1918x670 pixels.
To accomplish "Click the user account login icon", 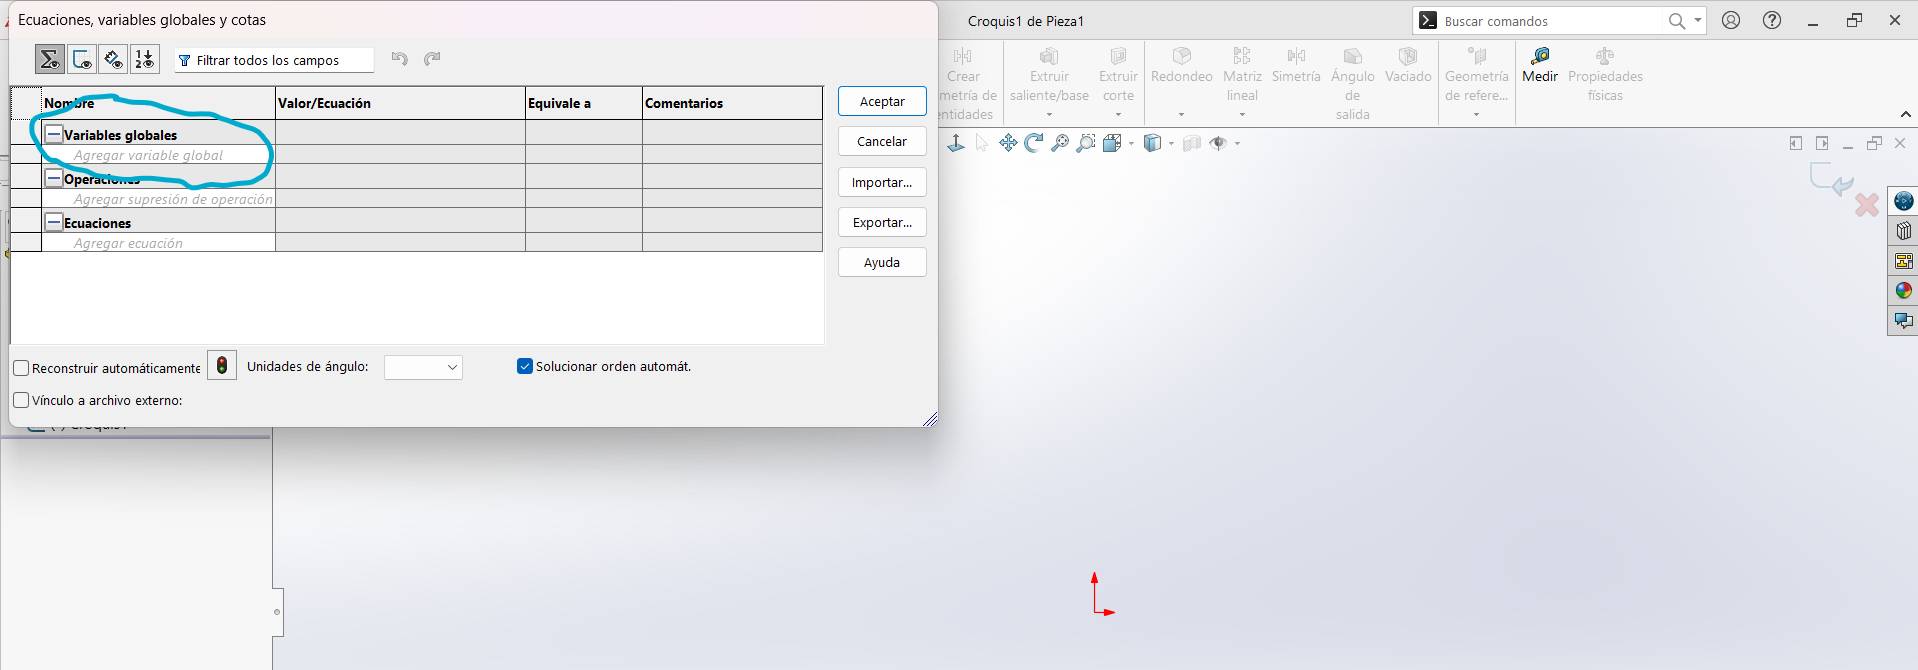I will tap(1731, 20).
